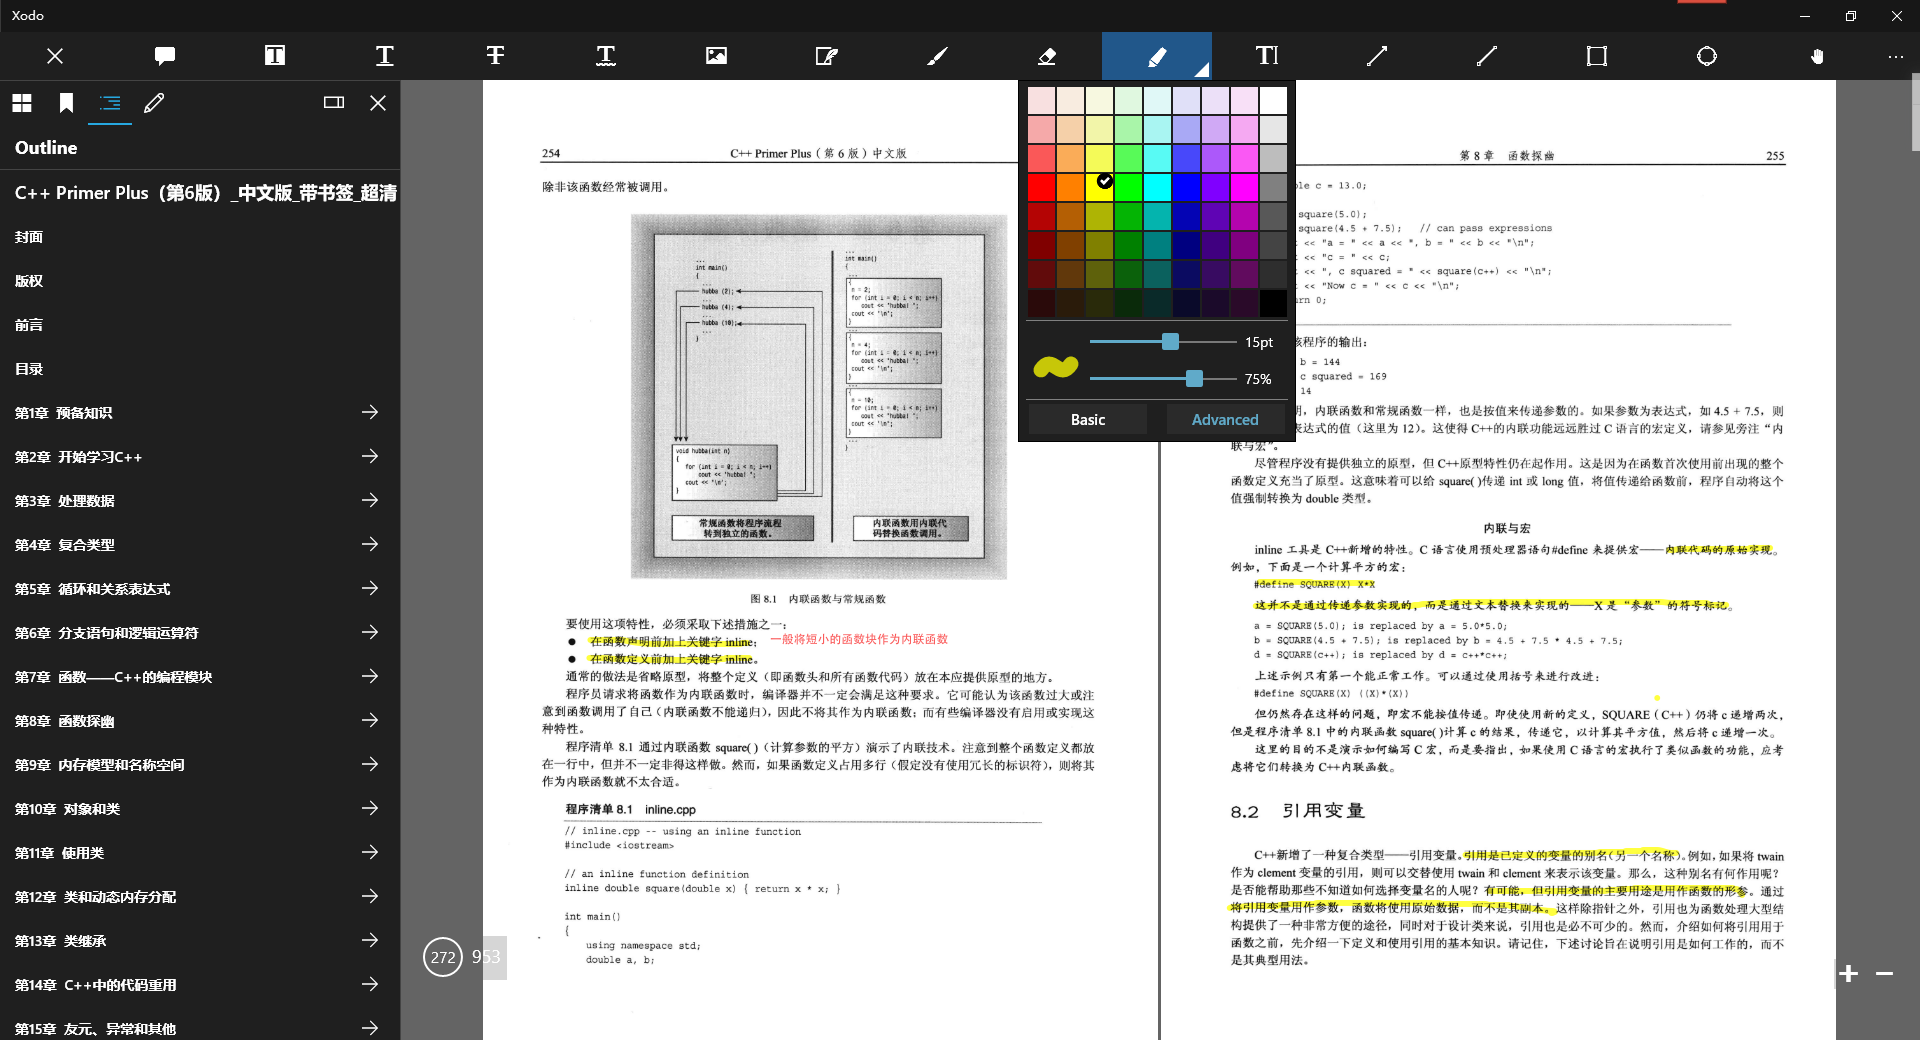The height and width of the screenshot is (1040, 1920).
Task: Toggle the Arrow drawing tool
Action: [x=1376, y=56]
